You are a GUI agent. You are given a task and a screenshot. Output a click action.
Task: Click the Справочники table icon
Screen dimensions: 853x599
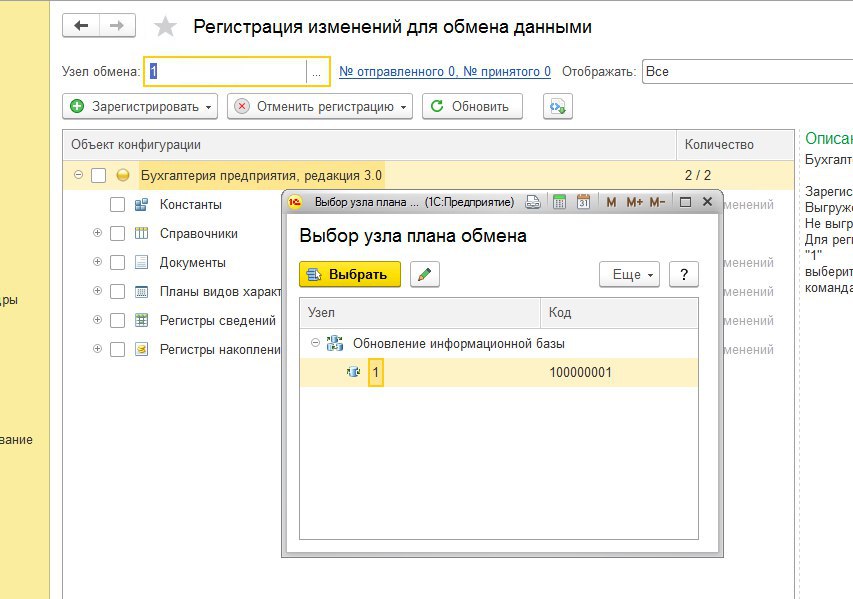pos(141,233)
